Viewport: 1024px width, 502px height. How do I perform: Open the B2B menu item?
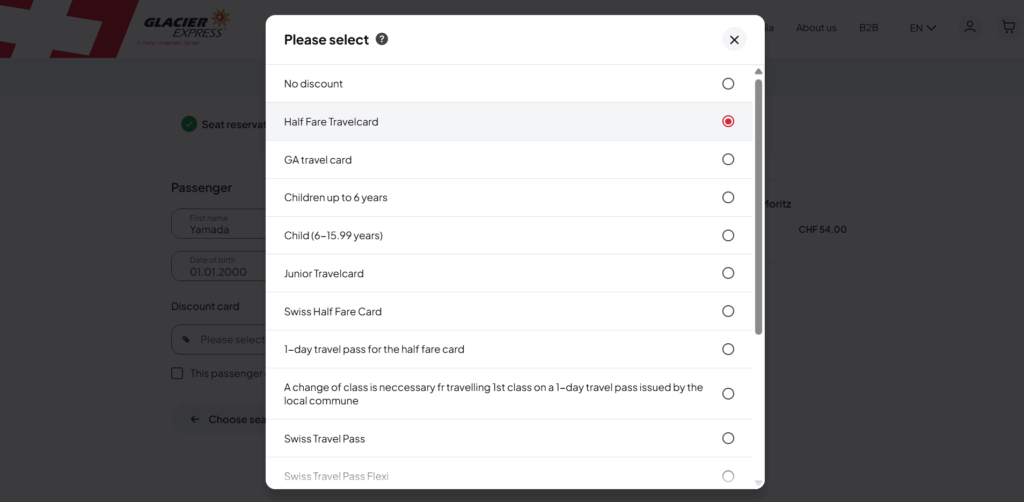[868, 28]
